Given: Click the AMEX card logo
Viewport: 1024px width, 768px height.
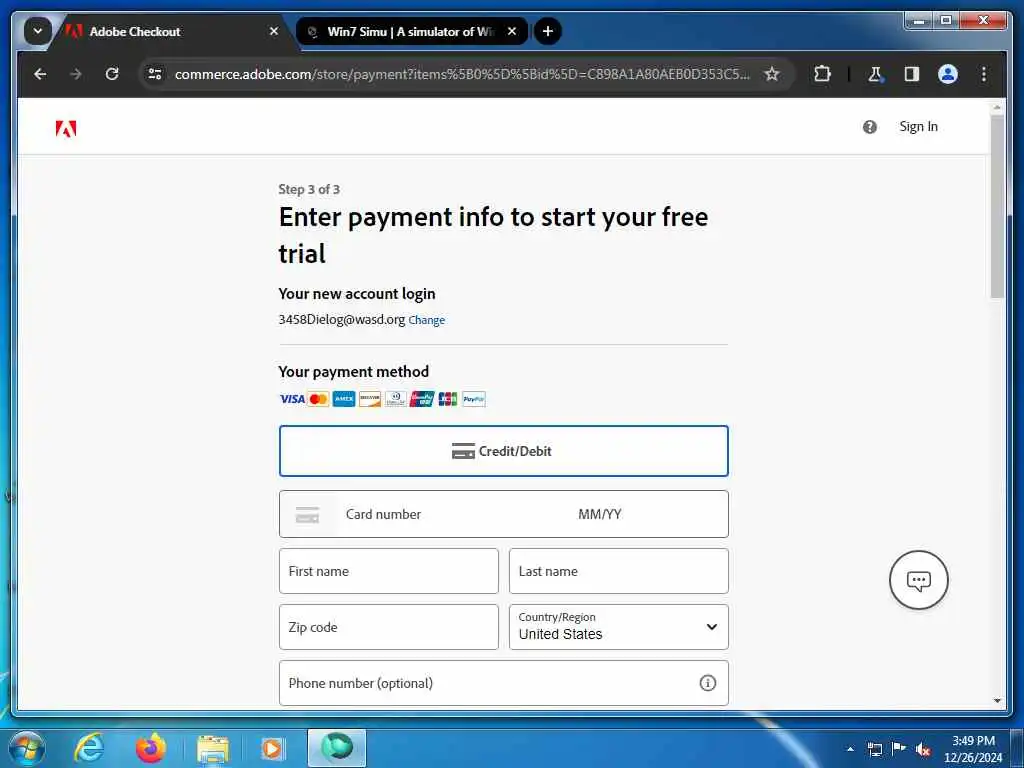Looking at the screenshot, I should [x=344, y=399].
